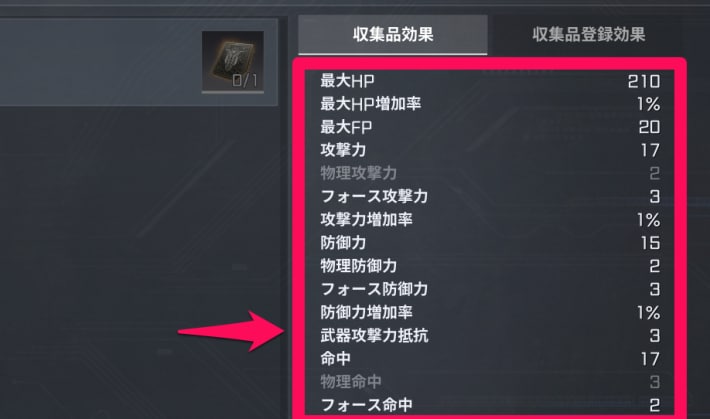Screen dimensions: 710x419
Task: Click the 最大FP stat entry
Action: click(x=489, y=127)
